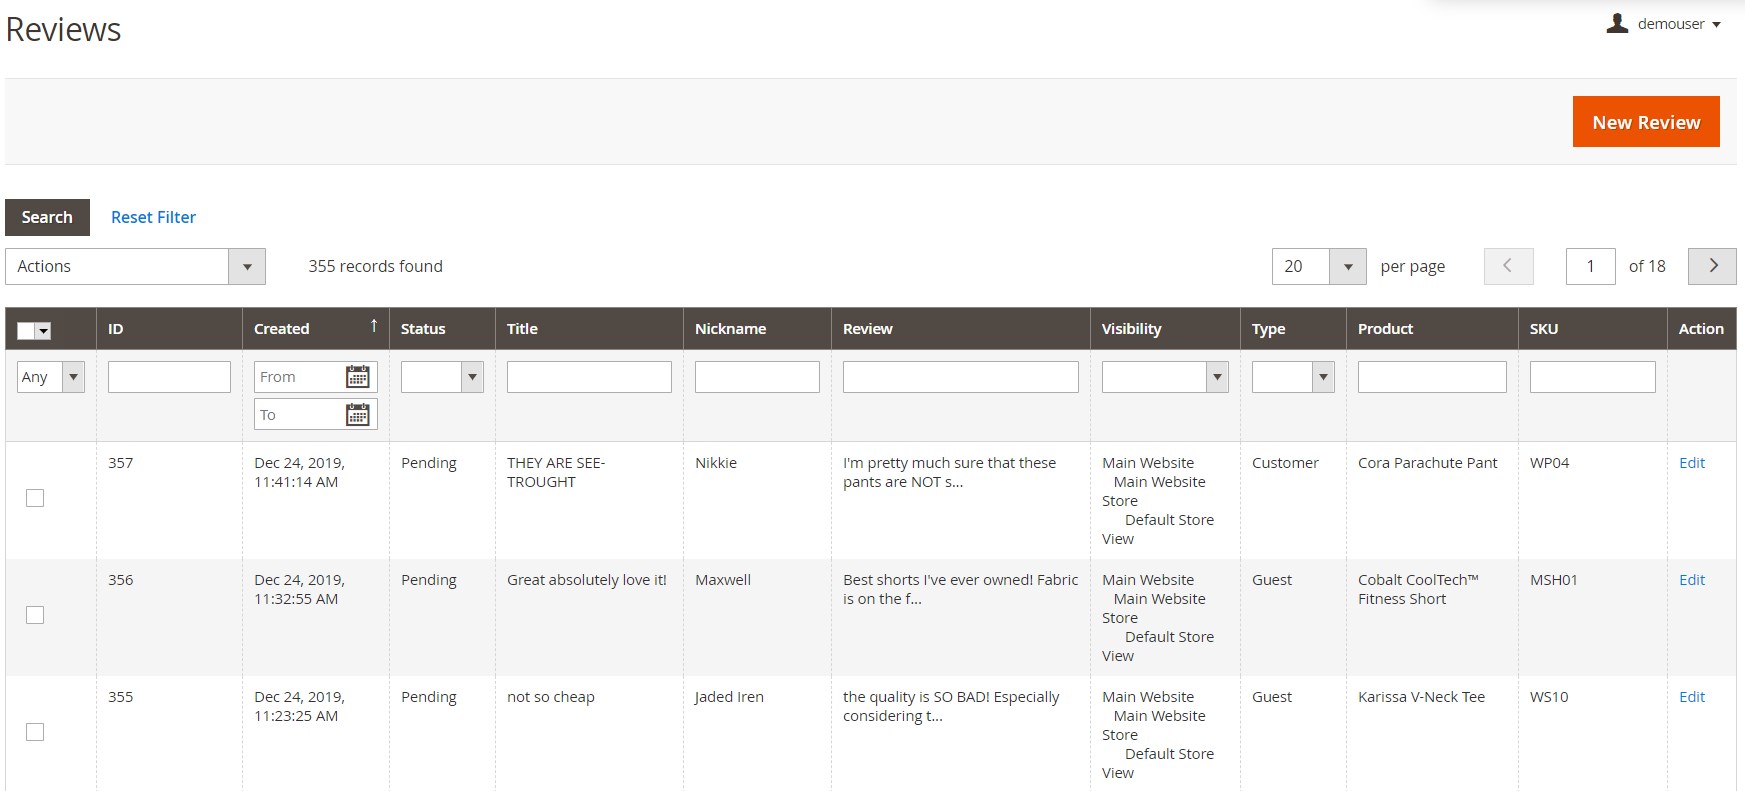Image resolution: width=1745 pixels, height=791 pixels.
Task: Open the Created From date calendar picker
Action: coord(357,377)
